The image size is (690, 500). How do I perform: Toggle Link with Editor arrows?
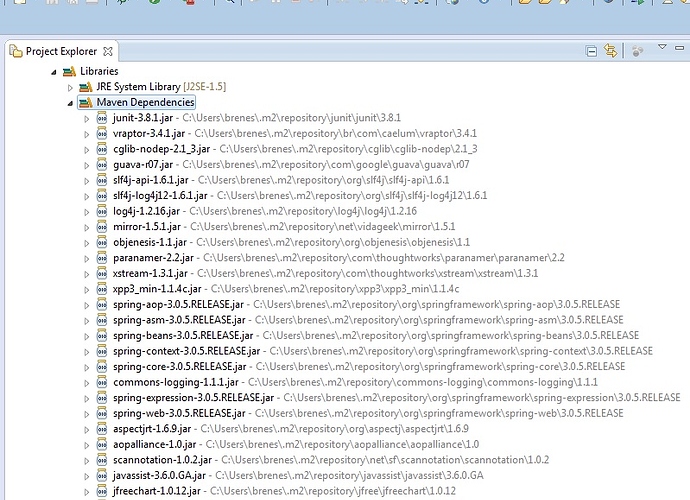pyautogui.click(x=610, y=51)
